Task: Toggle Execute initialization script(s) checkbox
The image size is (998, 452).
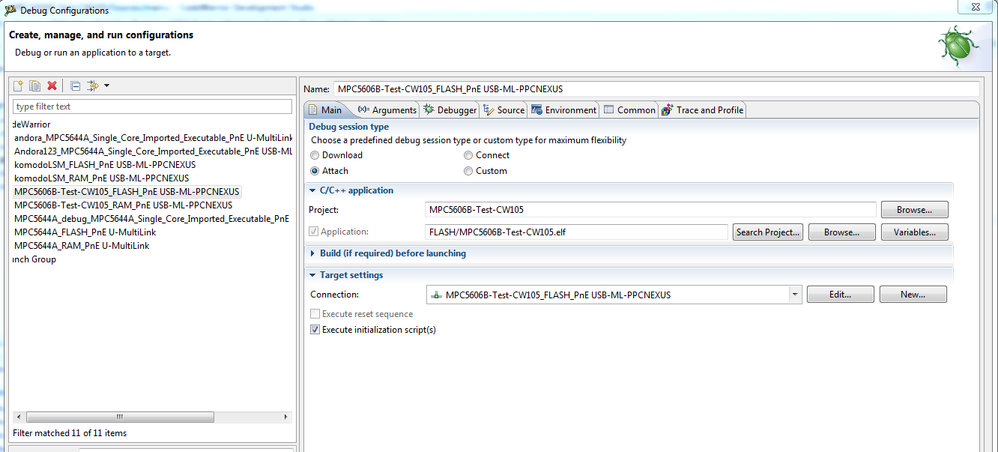Action: [x=316, y=329]
